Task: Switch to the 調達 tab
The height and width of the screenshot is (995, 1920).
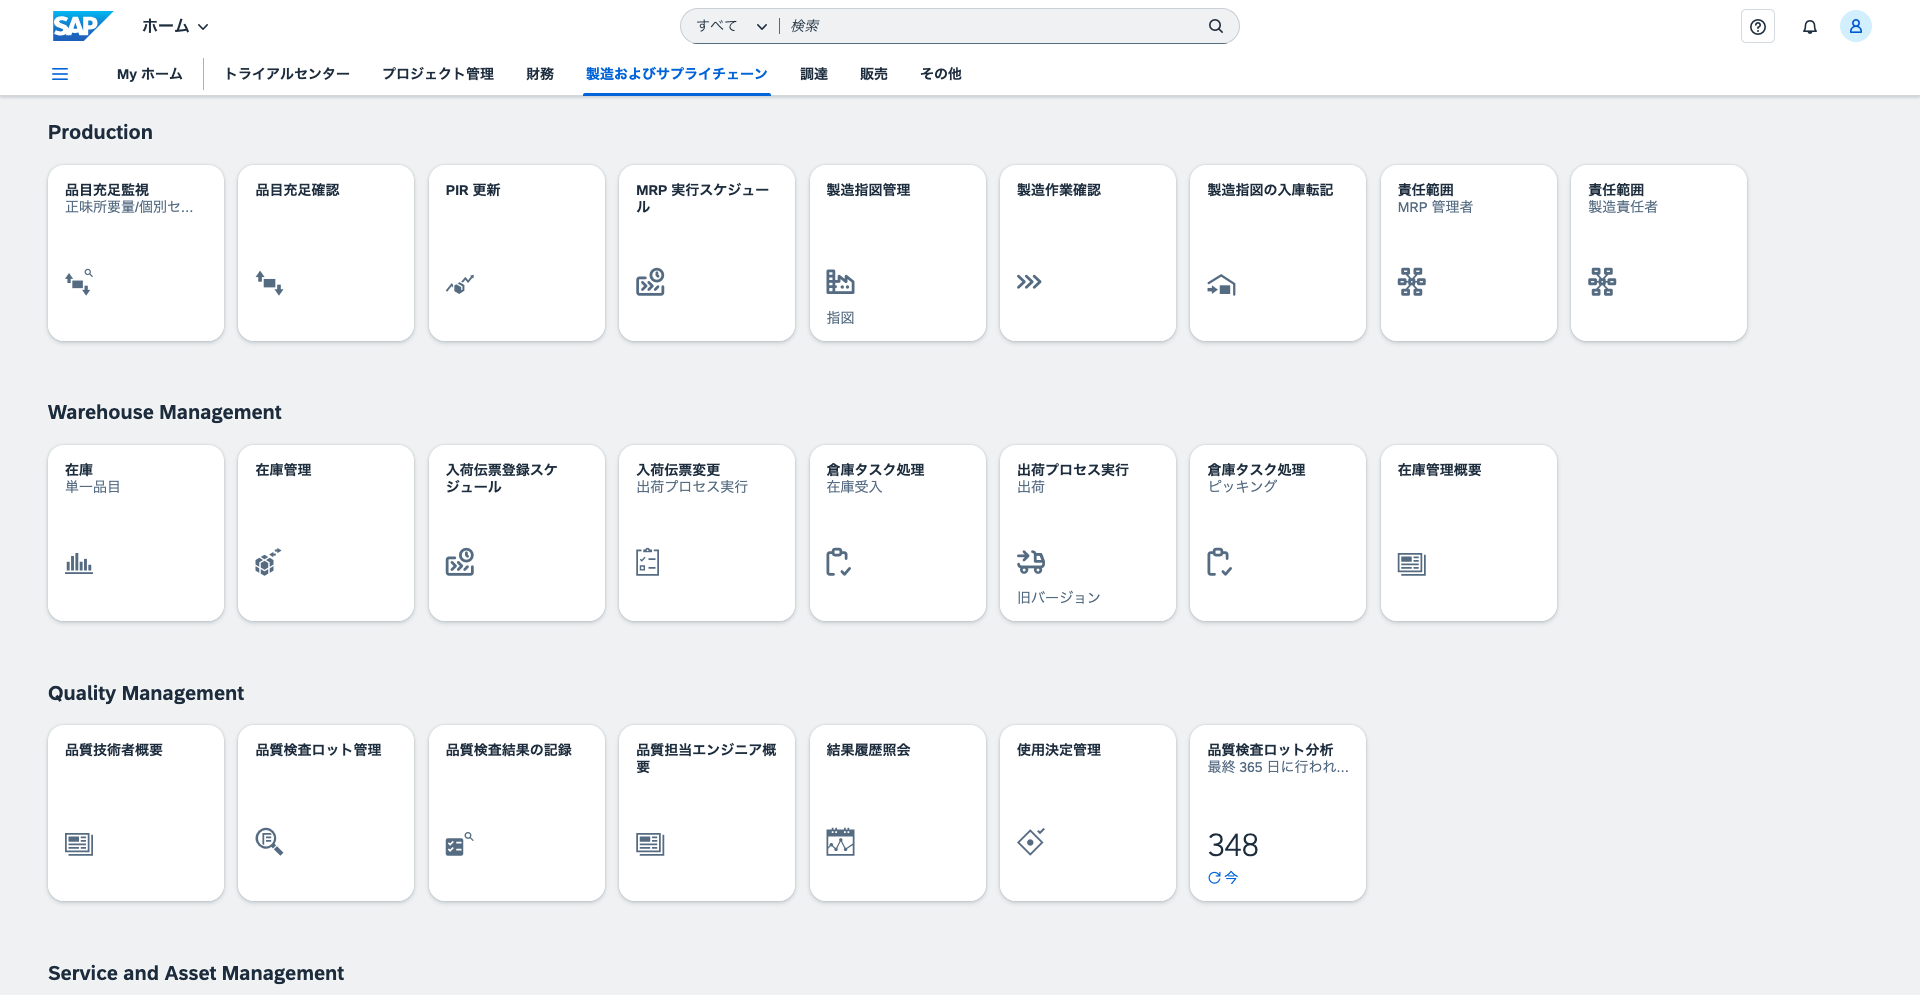Action: click(x=814, y=74)
